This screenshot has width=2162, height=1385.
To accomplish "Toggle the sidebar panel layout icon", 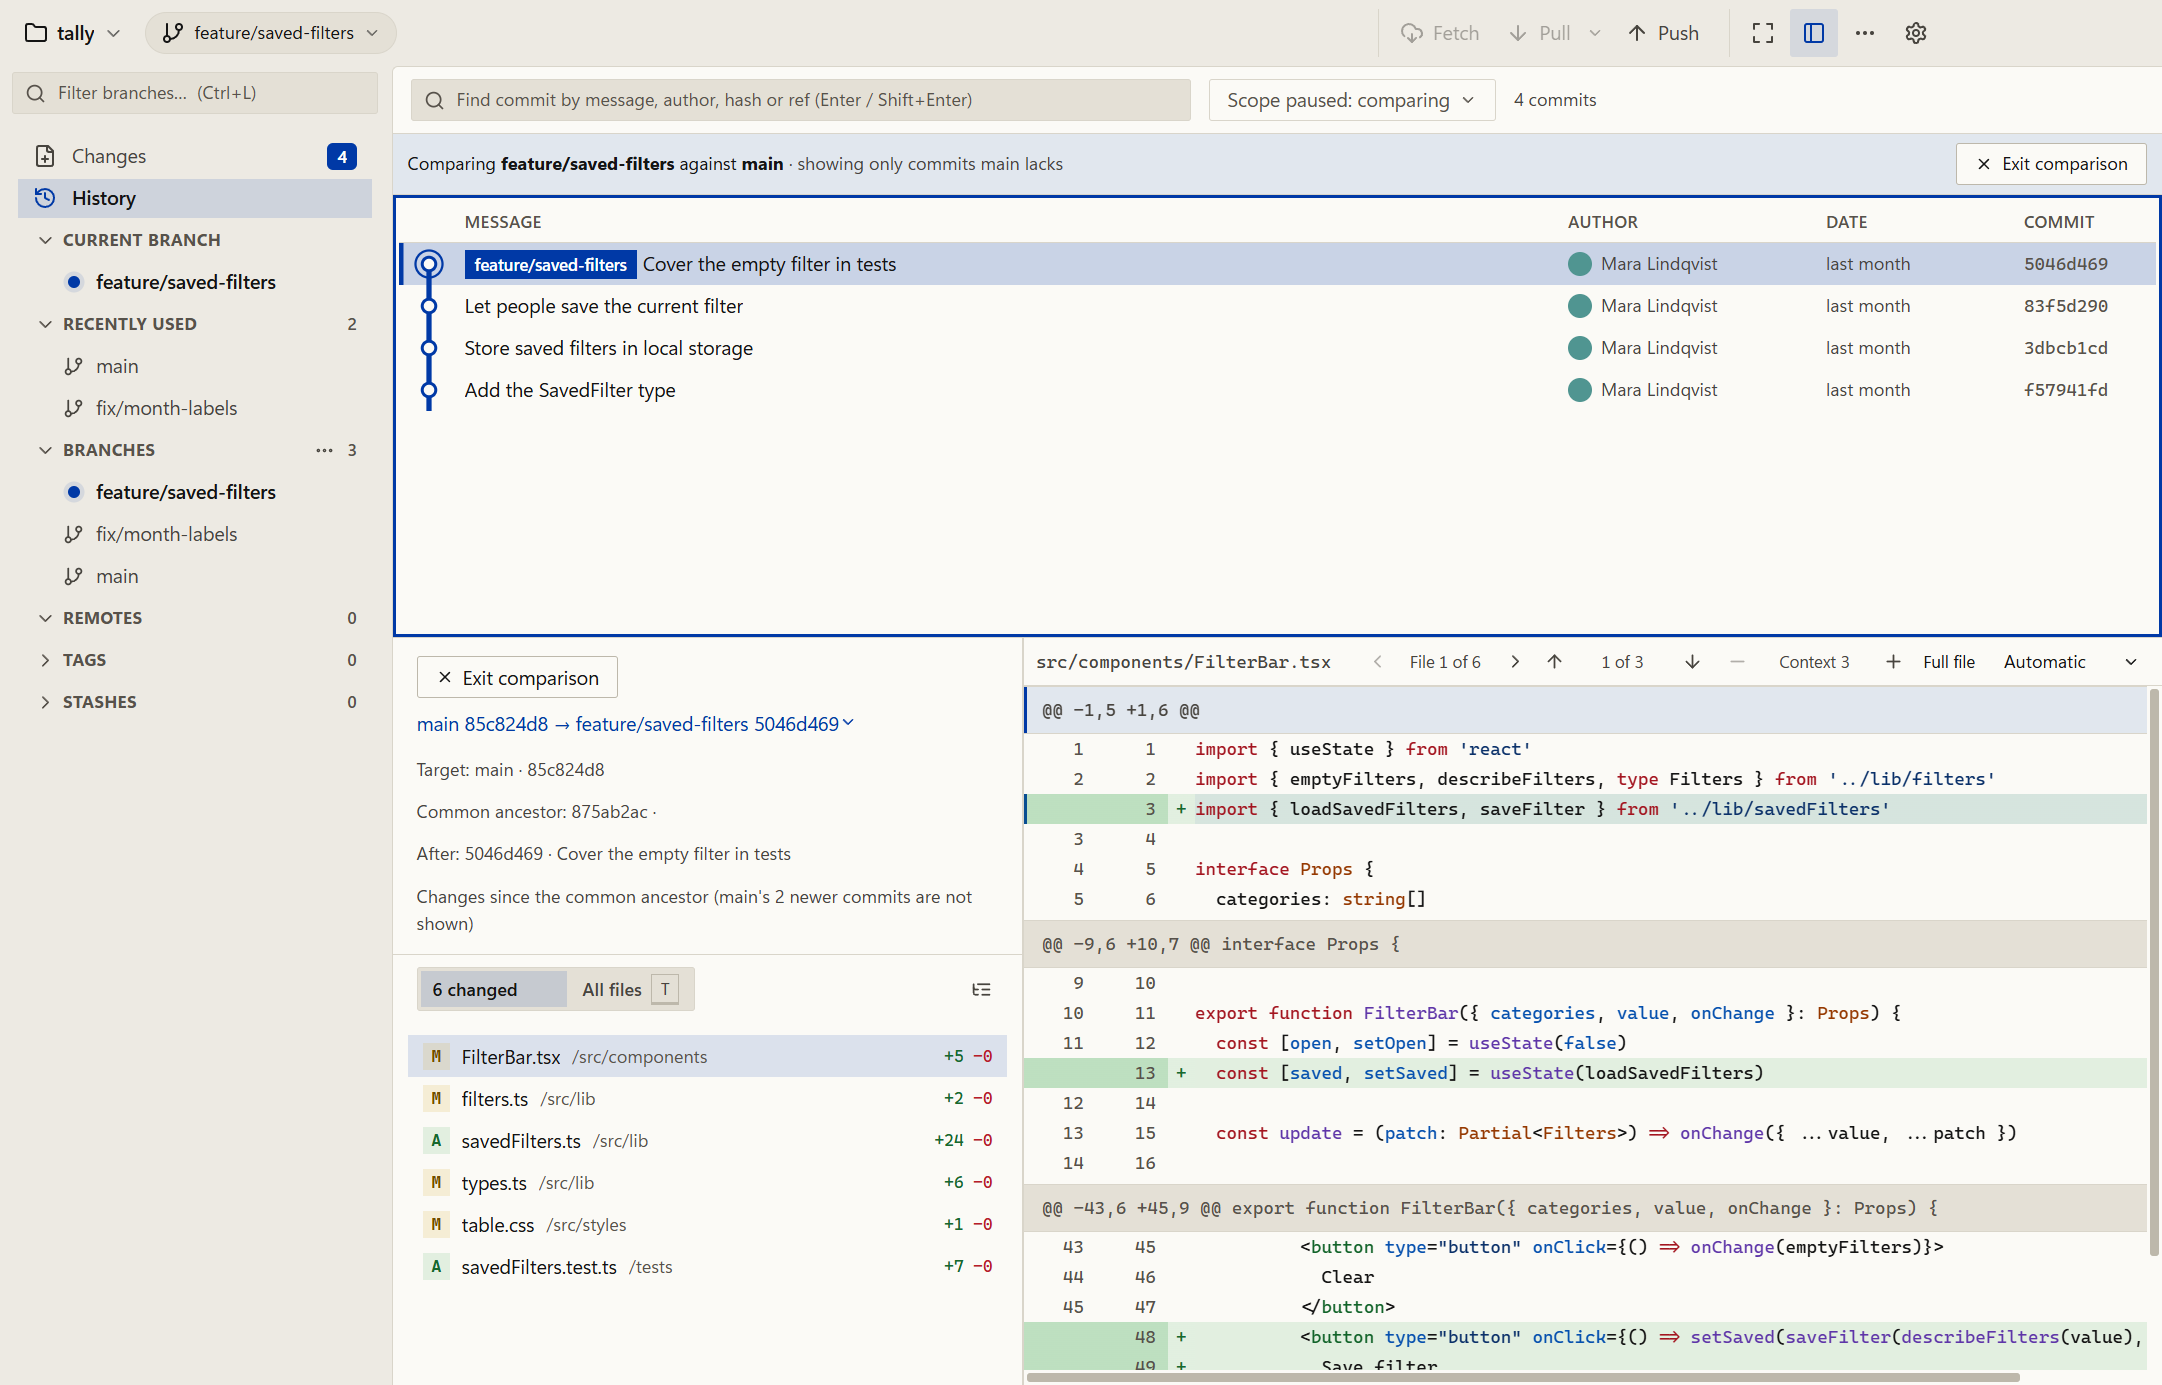I will [1814, 33].
